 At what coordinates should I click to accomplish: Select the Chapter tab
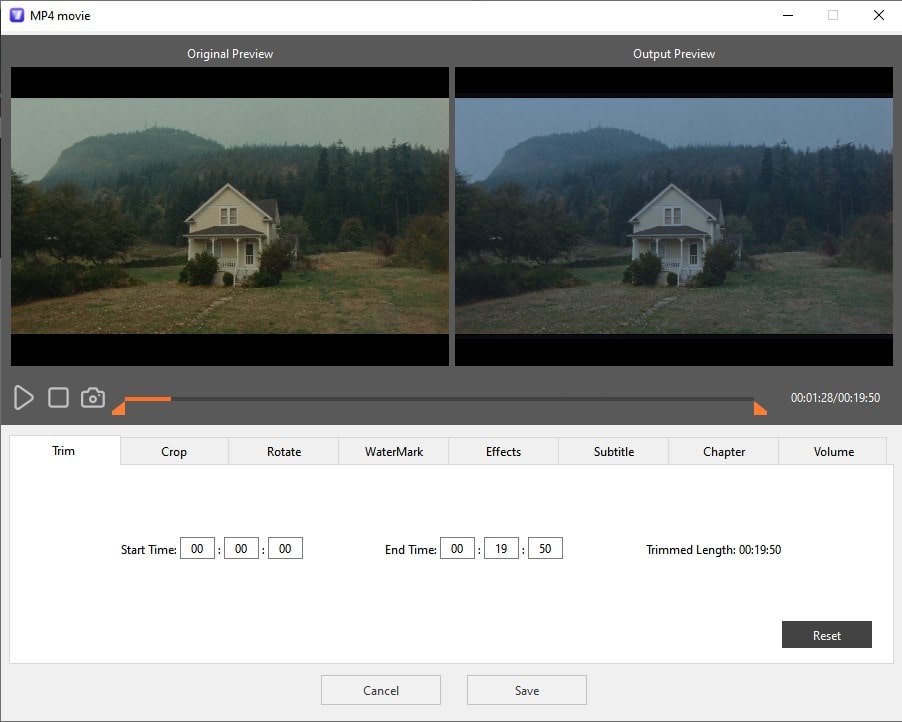tap(722, 451)
